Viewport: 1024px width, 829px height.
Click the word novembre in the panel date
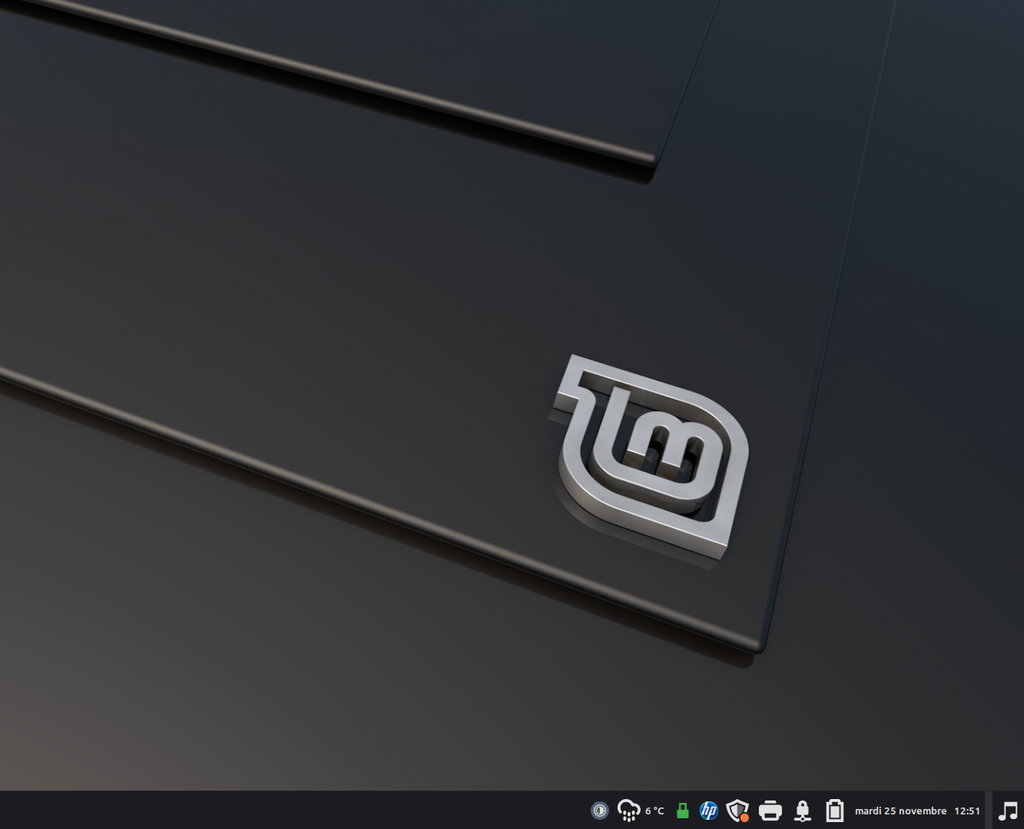pos(922,811)
